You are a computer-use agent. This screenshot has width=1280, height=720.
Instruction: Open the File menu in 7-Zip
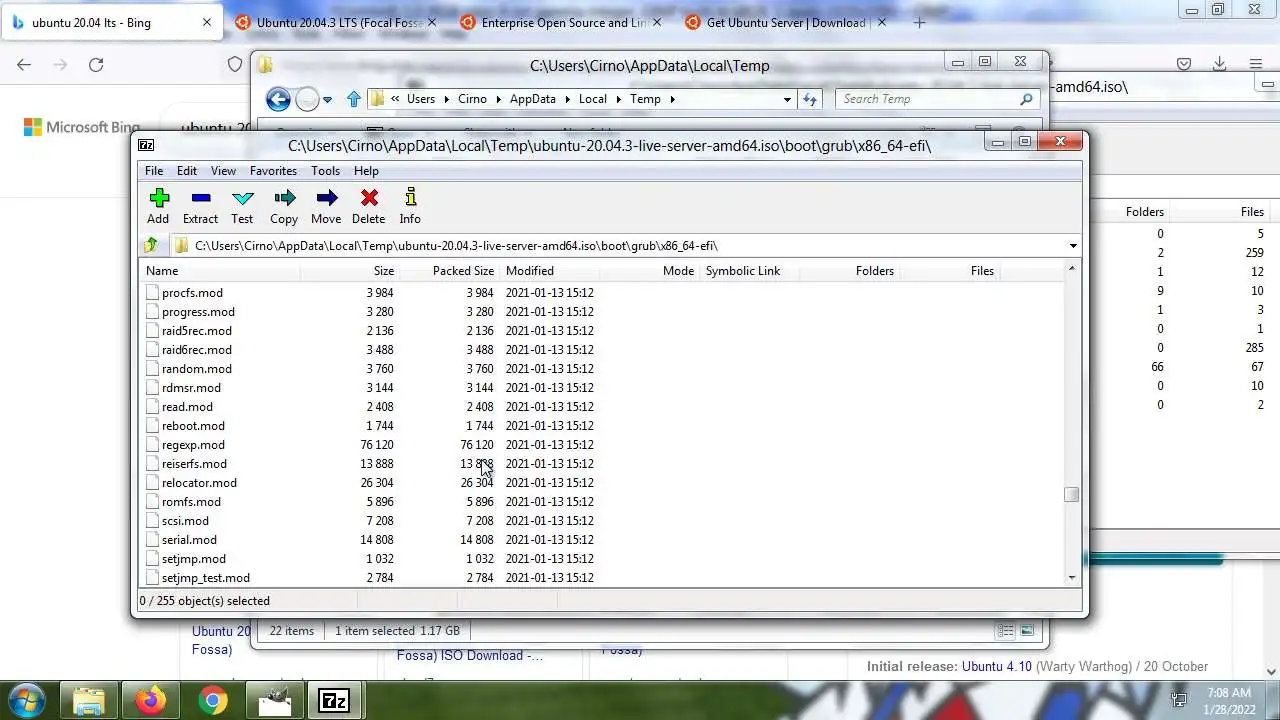[153, 171]
